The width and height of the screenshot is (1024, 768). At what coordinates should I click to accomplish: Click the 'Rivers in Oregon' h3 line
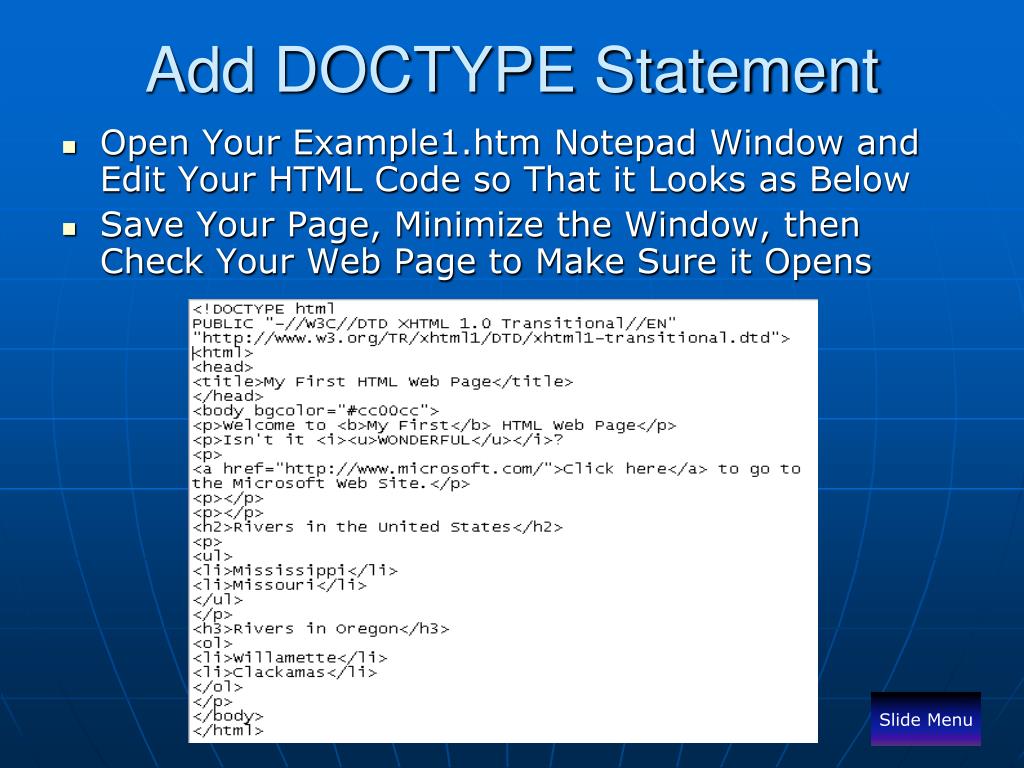tap(321, 628)
